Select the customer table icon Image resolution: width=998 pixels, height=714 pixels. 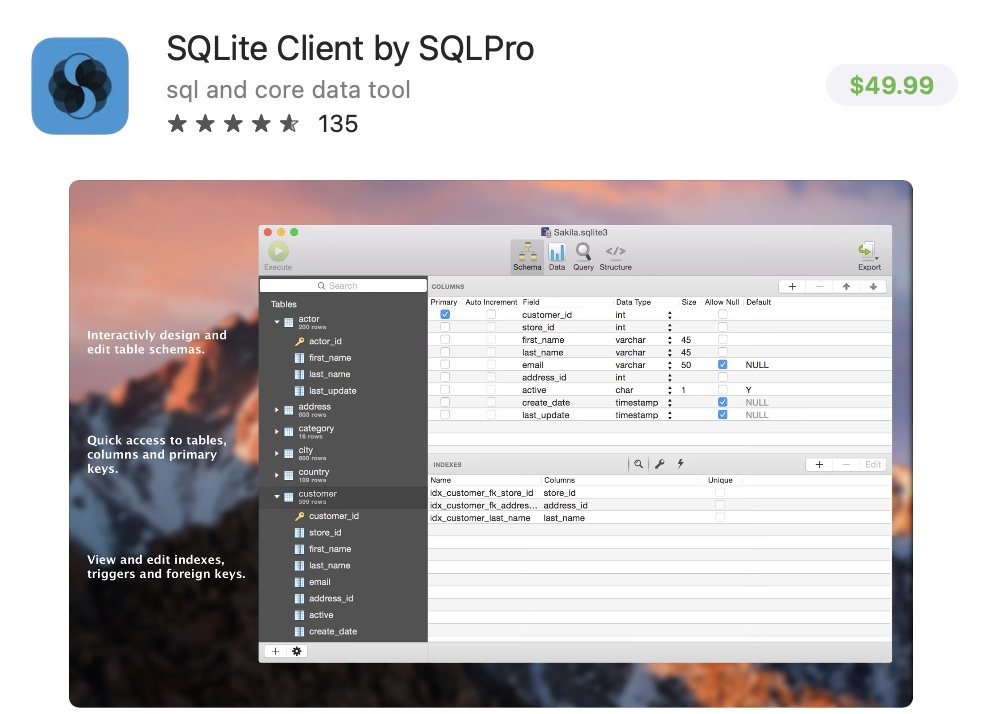(288, 496)
